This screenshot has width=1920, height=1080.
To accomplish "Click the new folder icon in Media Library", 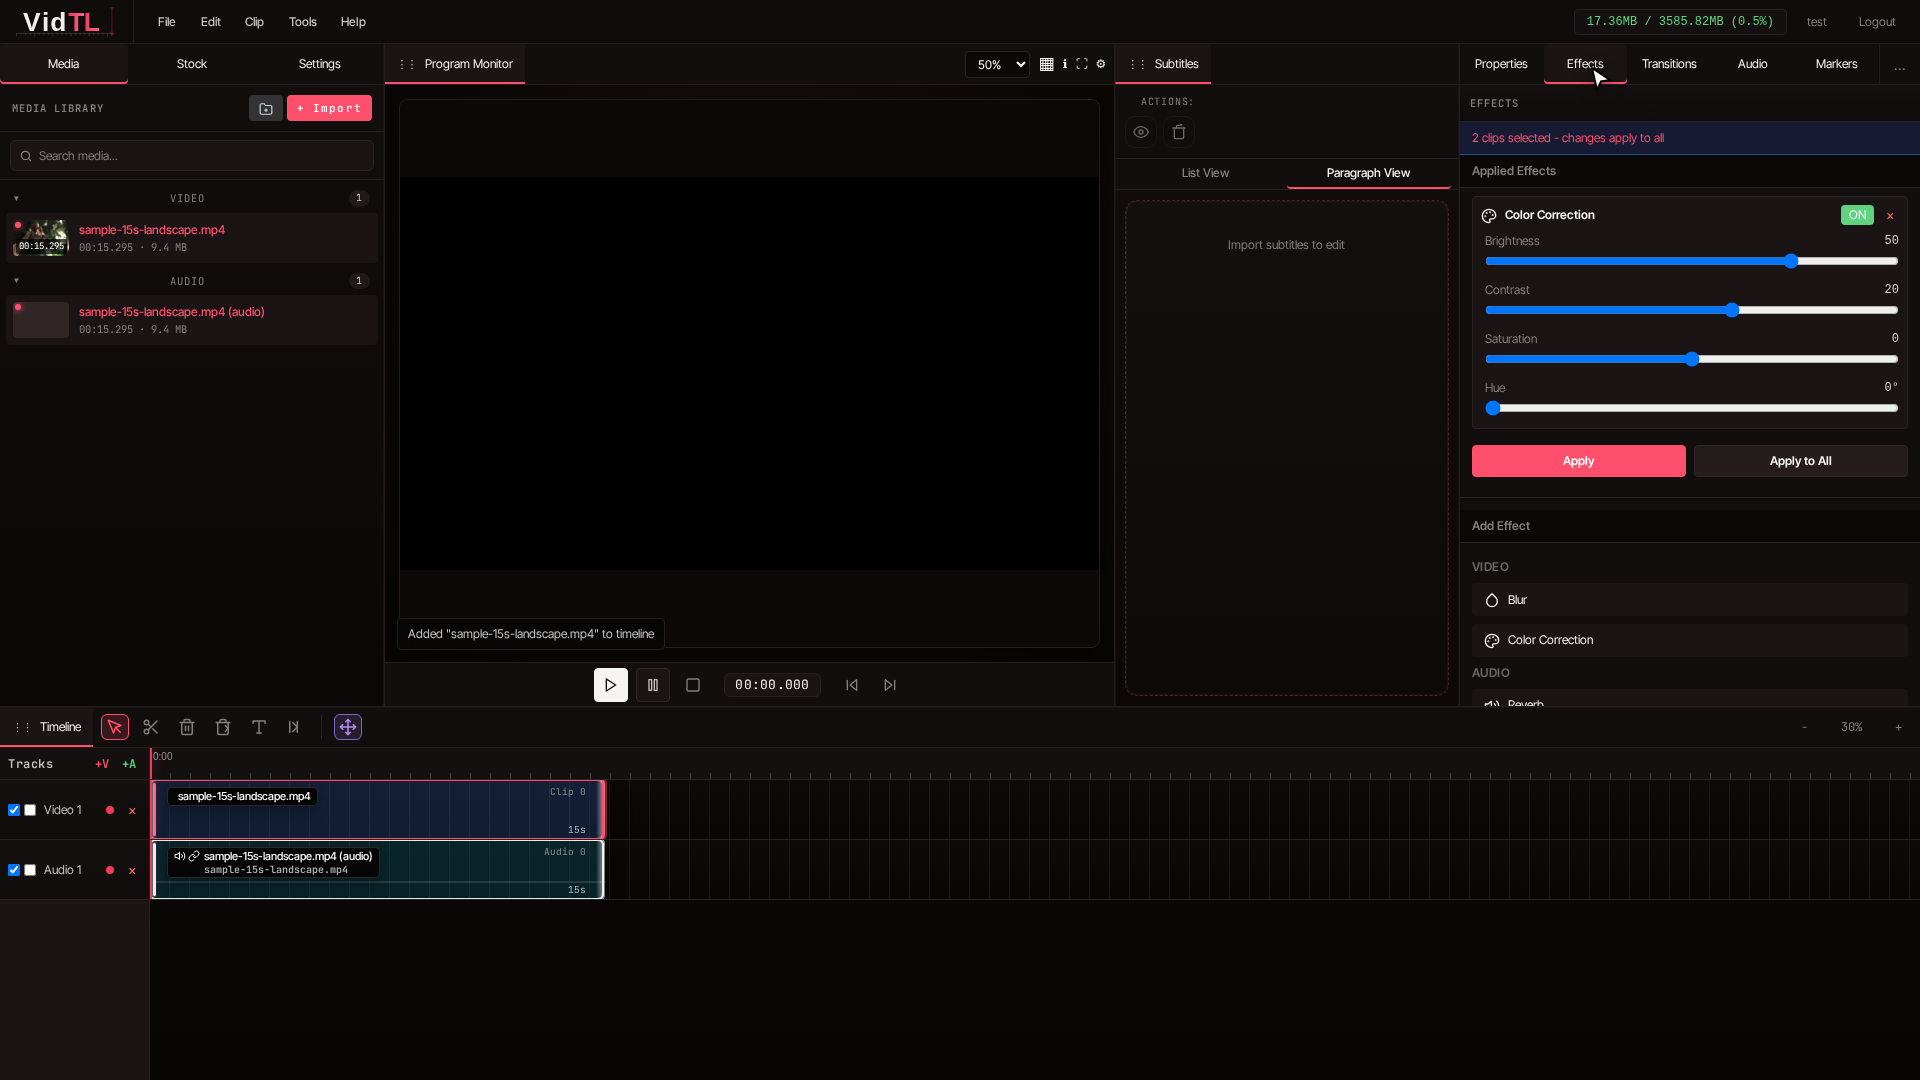I will point(266,108).
